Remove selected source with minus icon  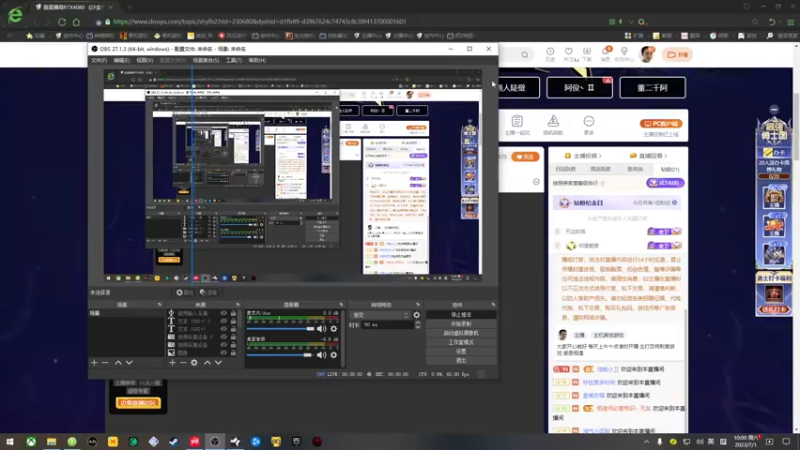tap(183, 362)
